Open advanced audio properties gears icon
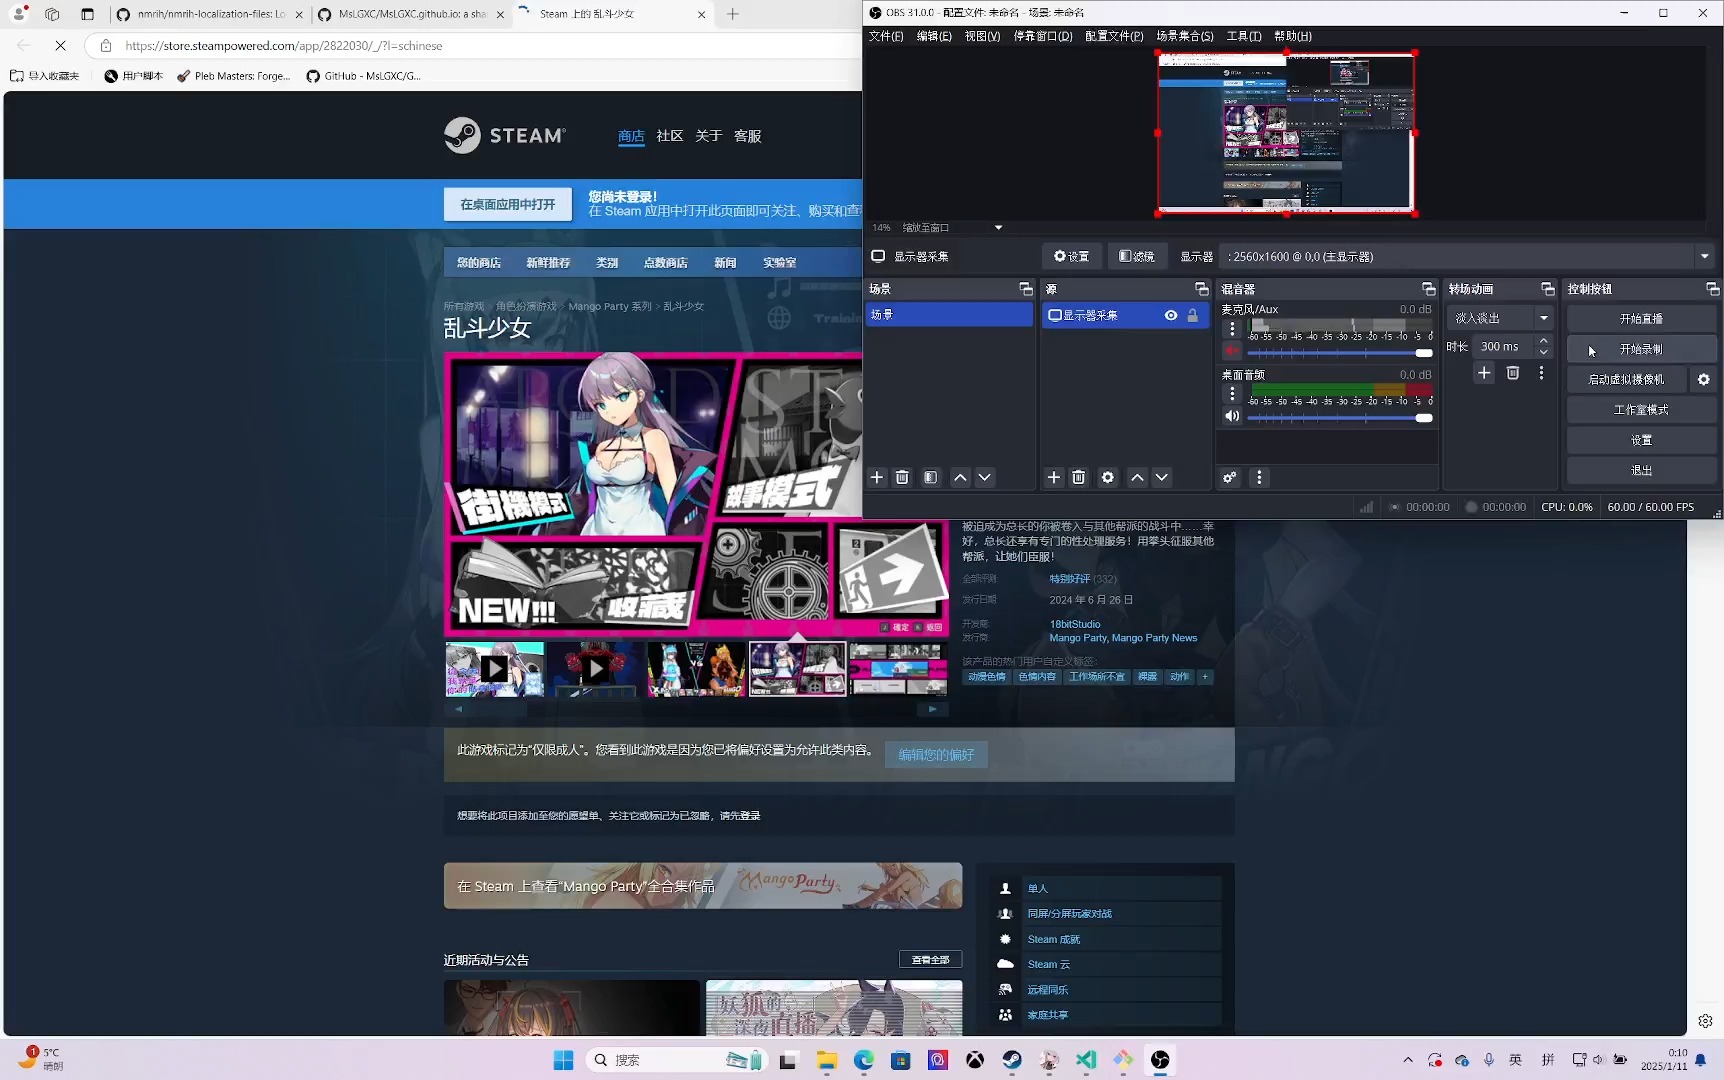Screen dimensions: 1724x1080 (x=1230, y=477)
